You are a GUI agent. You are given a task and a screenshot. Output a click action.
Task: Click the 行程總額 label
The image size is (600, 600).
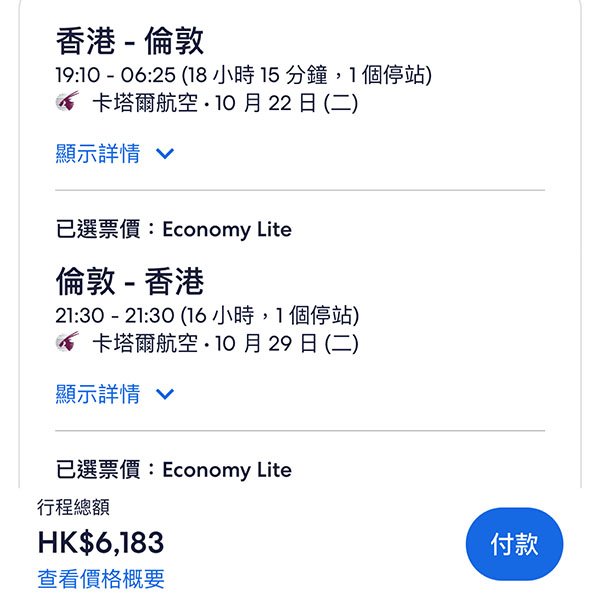pos(73,508)
